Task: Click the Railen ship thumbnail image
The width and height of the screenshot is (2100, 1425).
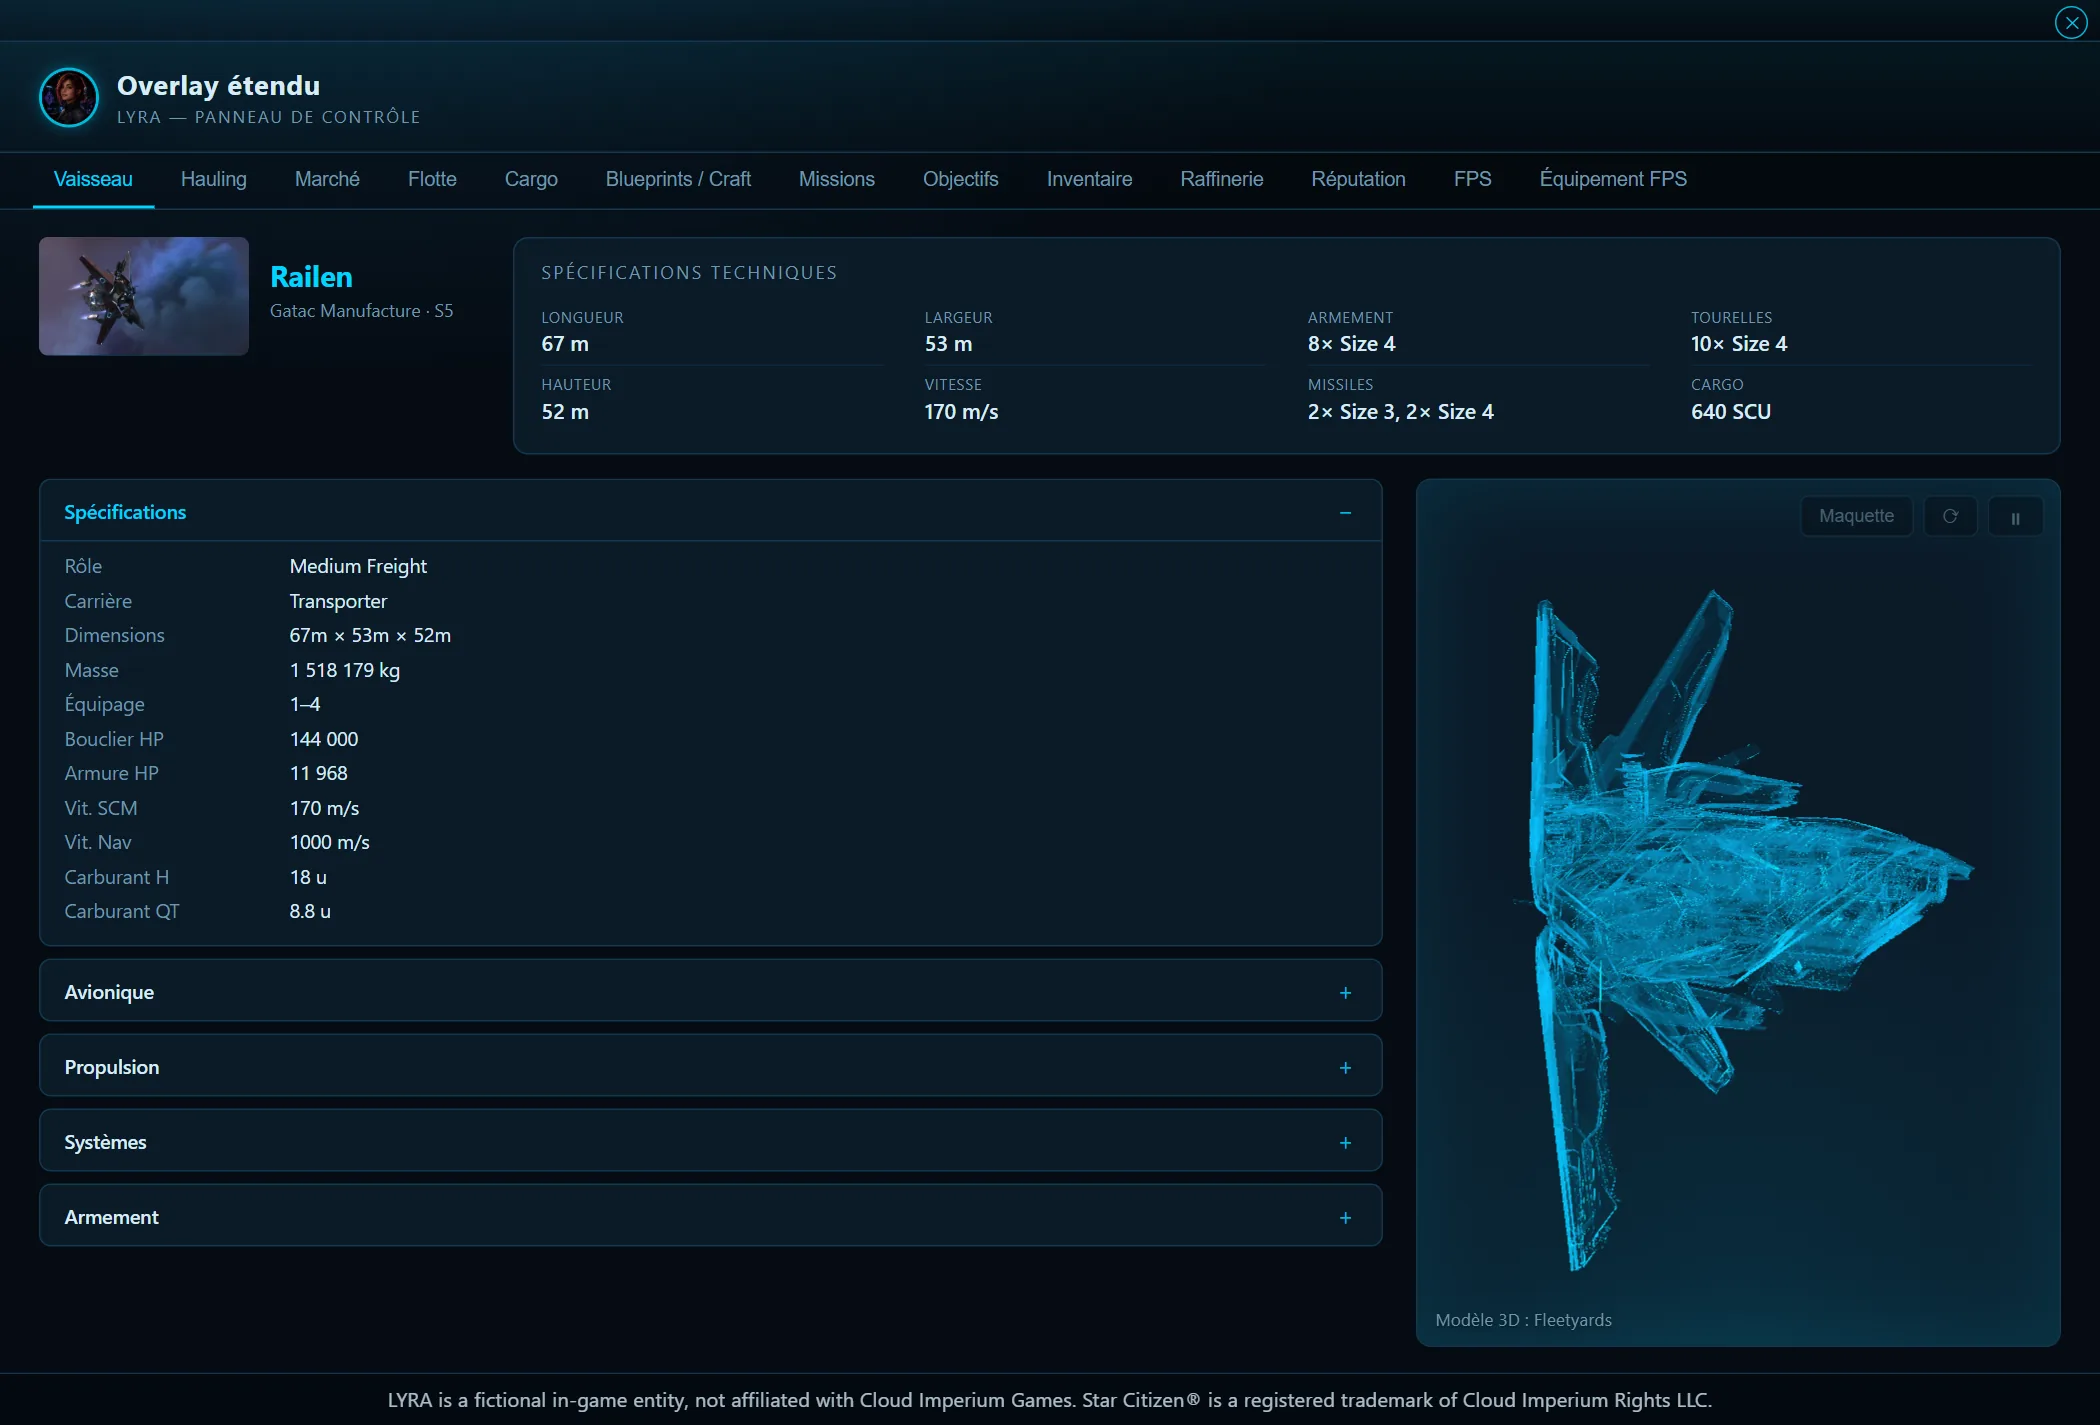Action: [x=144, y=296]
